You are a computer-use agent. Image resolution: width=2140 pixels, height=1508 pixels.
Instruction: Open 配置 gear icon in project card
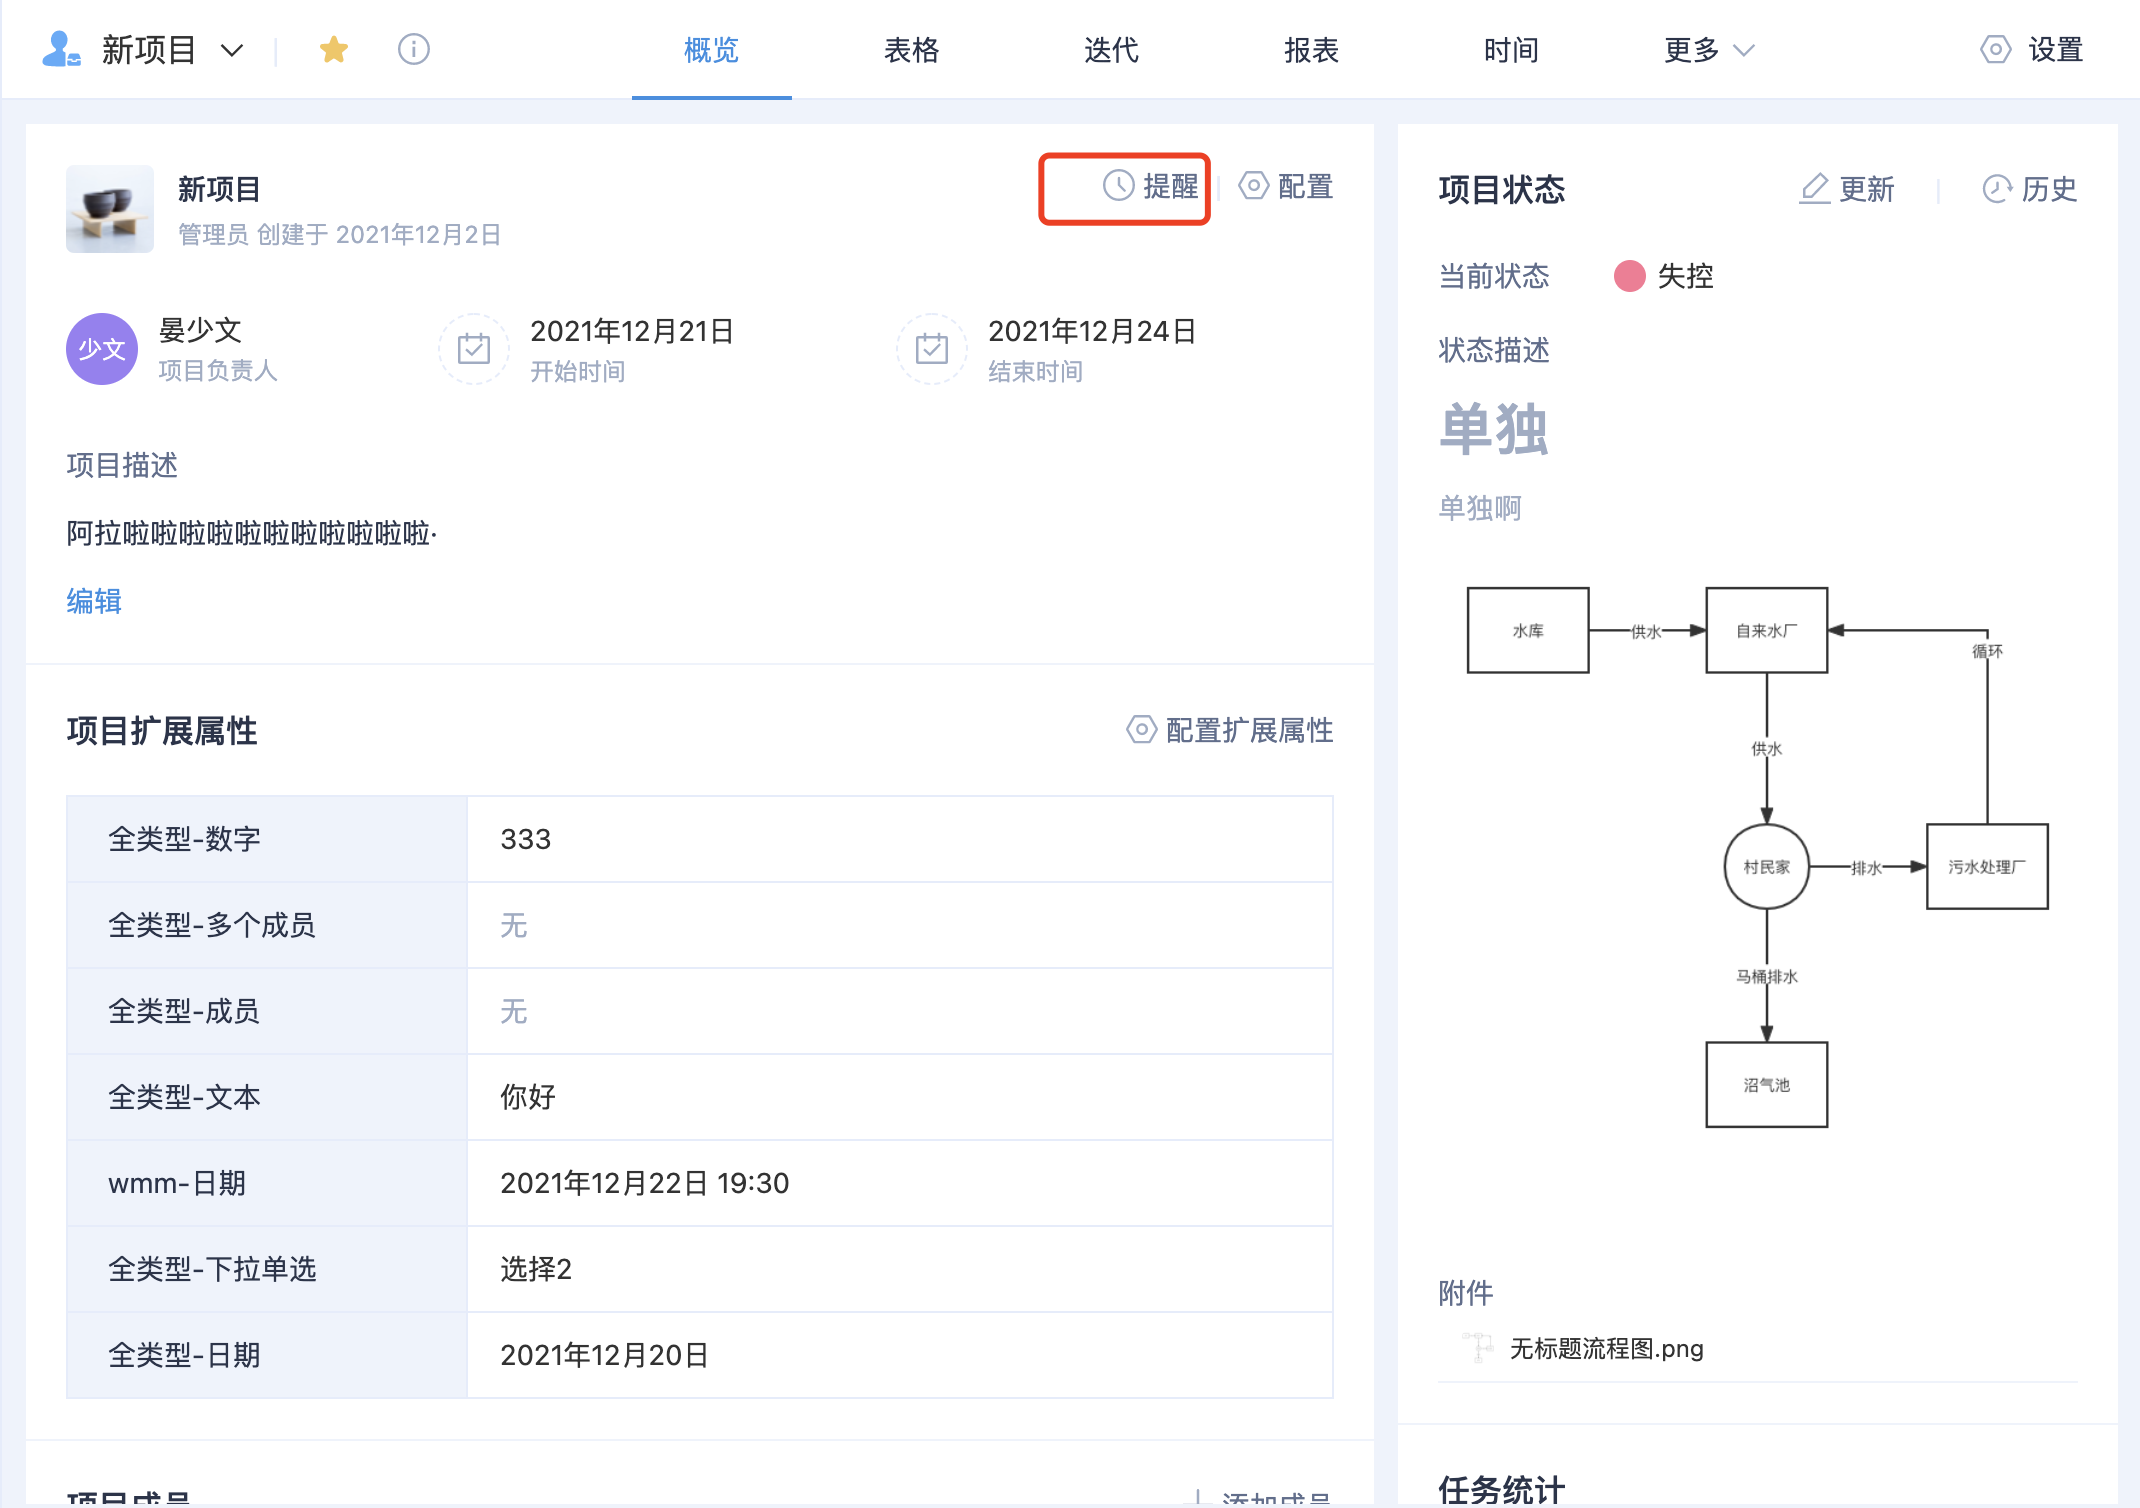(1253, 186)
